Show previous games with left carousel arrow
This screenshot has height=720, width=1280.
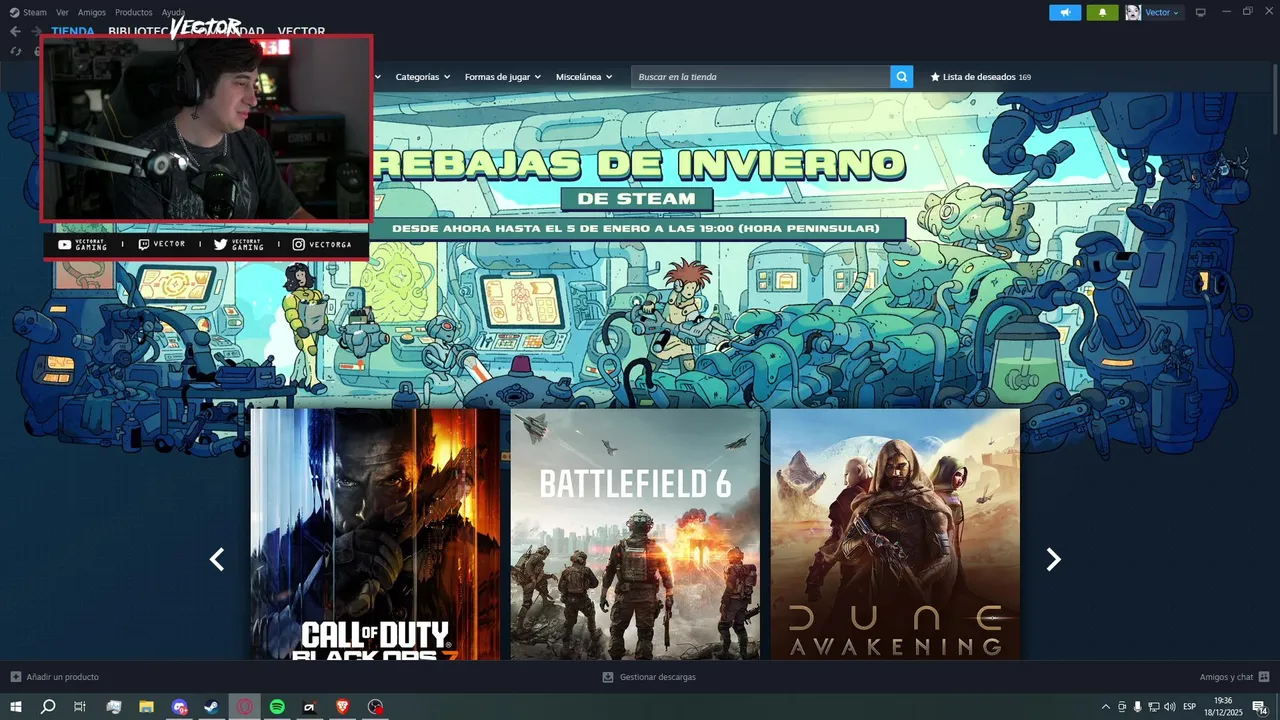[x=216, y=560]
